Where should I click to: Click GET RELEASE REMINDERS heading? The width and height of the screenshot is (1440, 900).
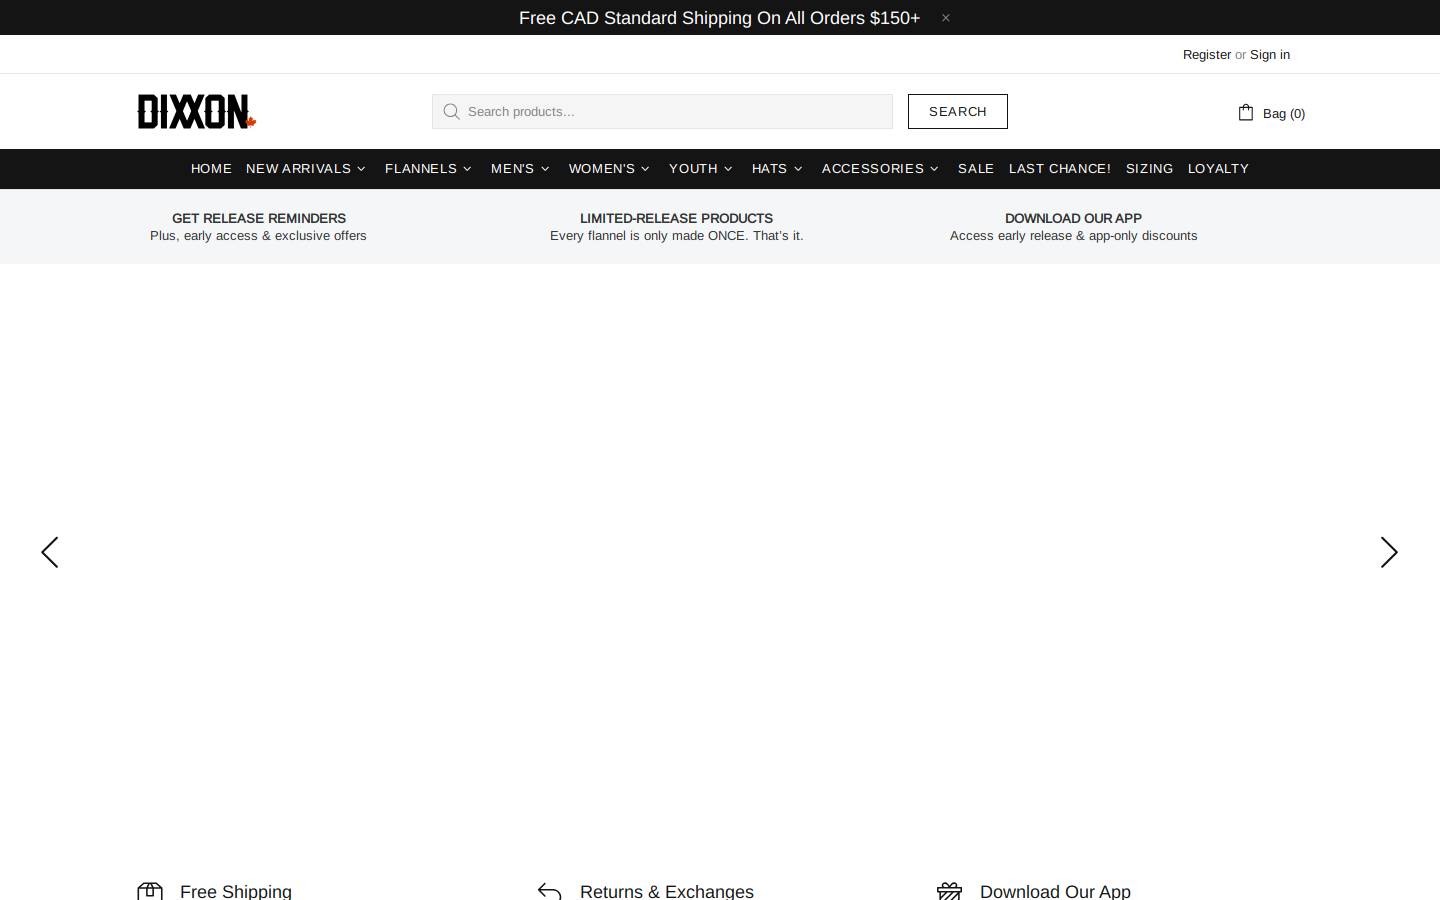(x=259, y=218)
